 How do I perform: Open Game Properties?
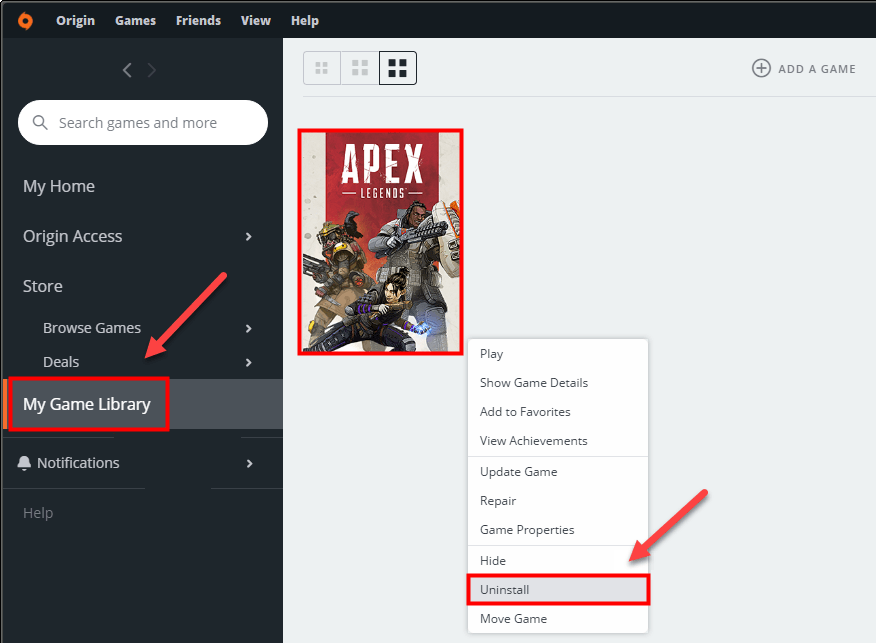pyautogui.click(x=558, y=530)
